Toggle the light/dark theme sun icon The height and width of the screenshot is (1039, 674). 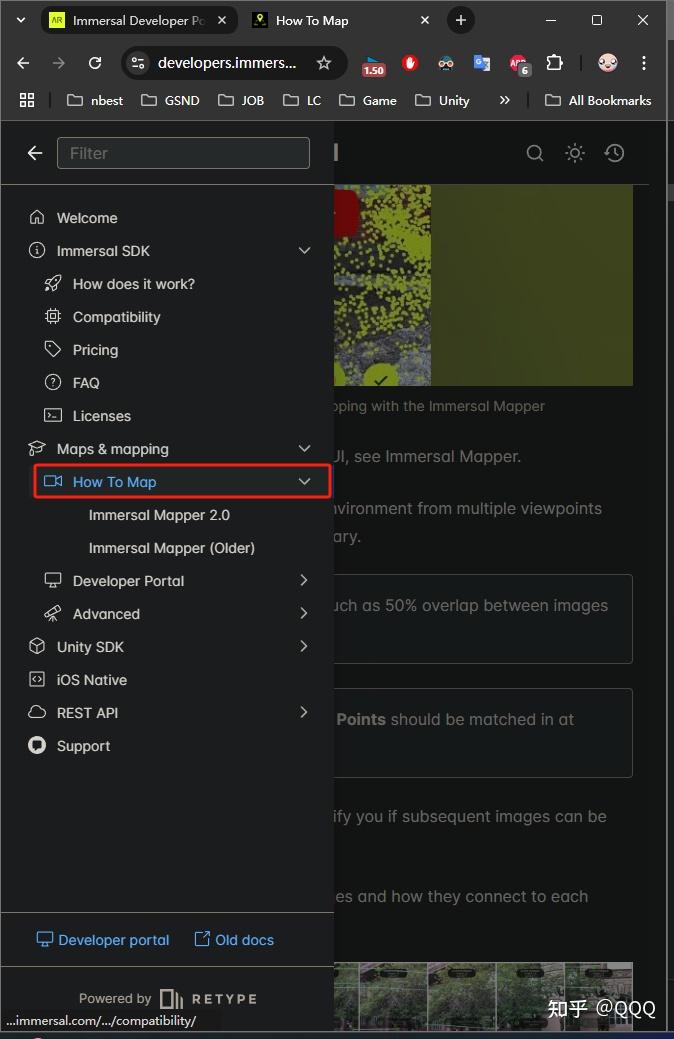(x=575, y=153)
